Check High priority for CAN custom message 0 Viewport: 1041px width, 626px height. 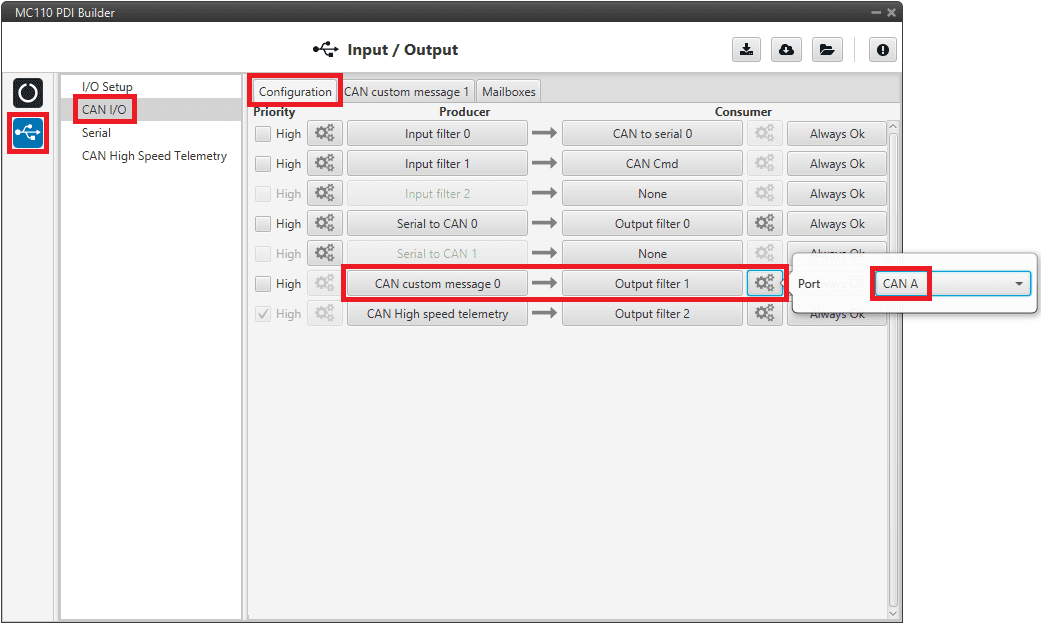pos(263,284)
